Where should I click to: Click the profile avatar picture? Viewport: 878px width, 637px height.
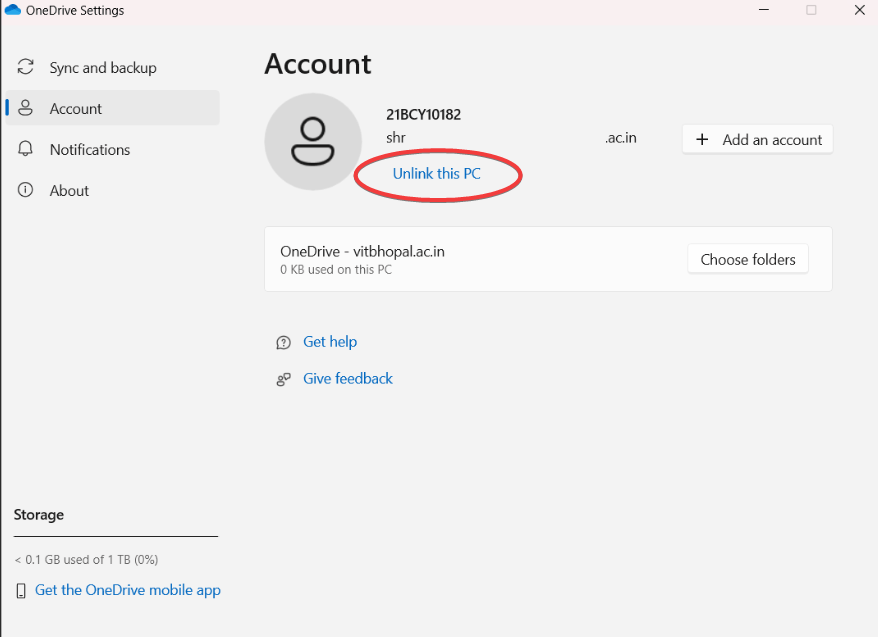(312, 142)
